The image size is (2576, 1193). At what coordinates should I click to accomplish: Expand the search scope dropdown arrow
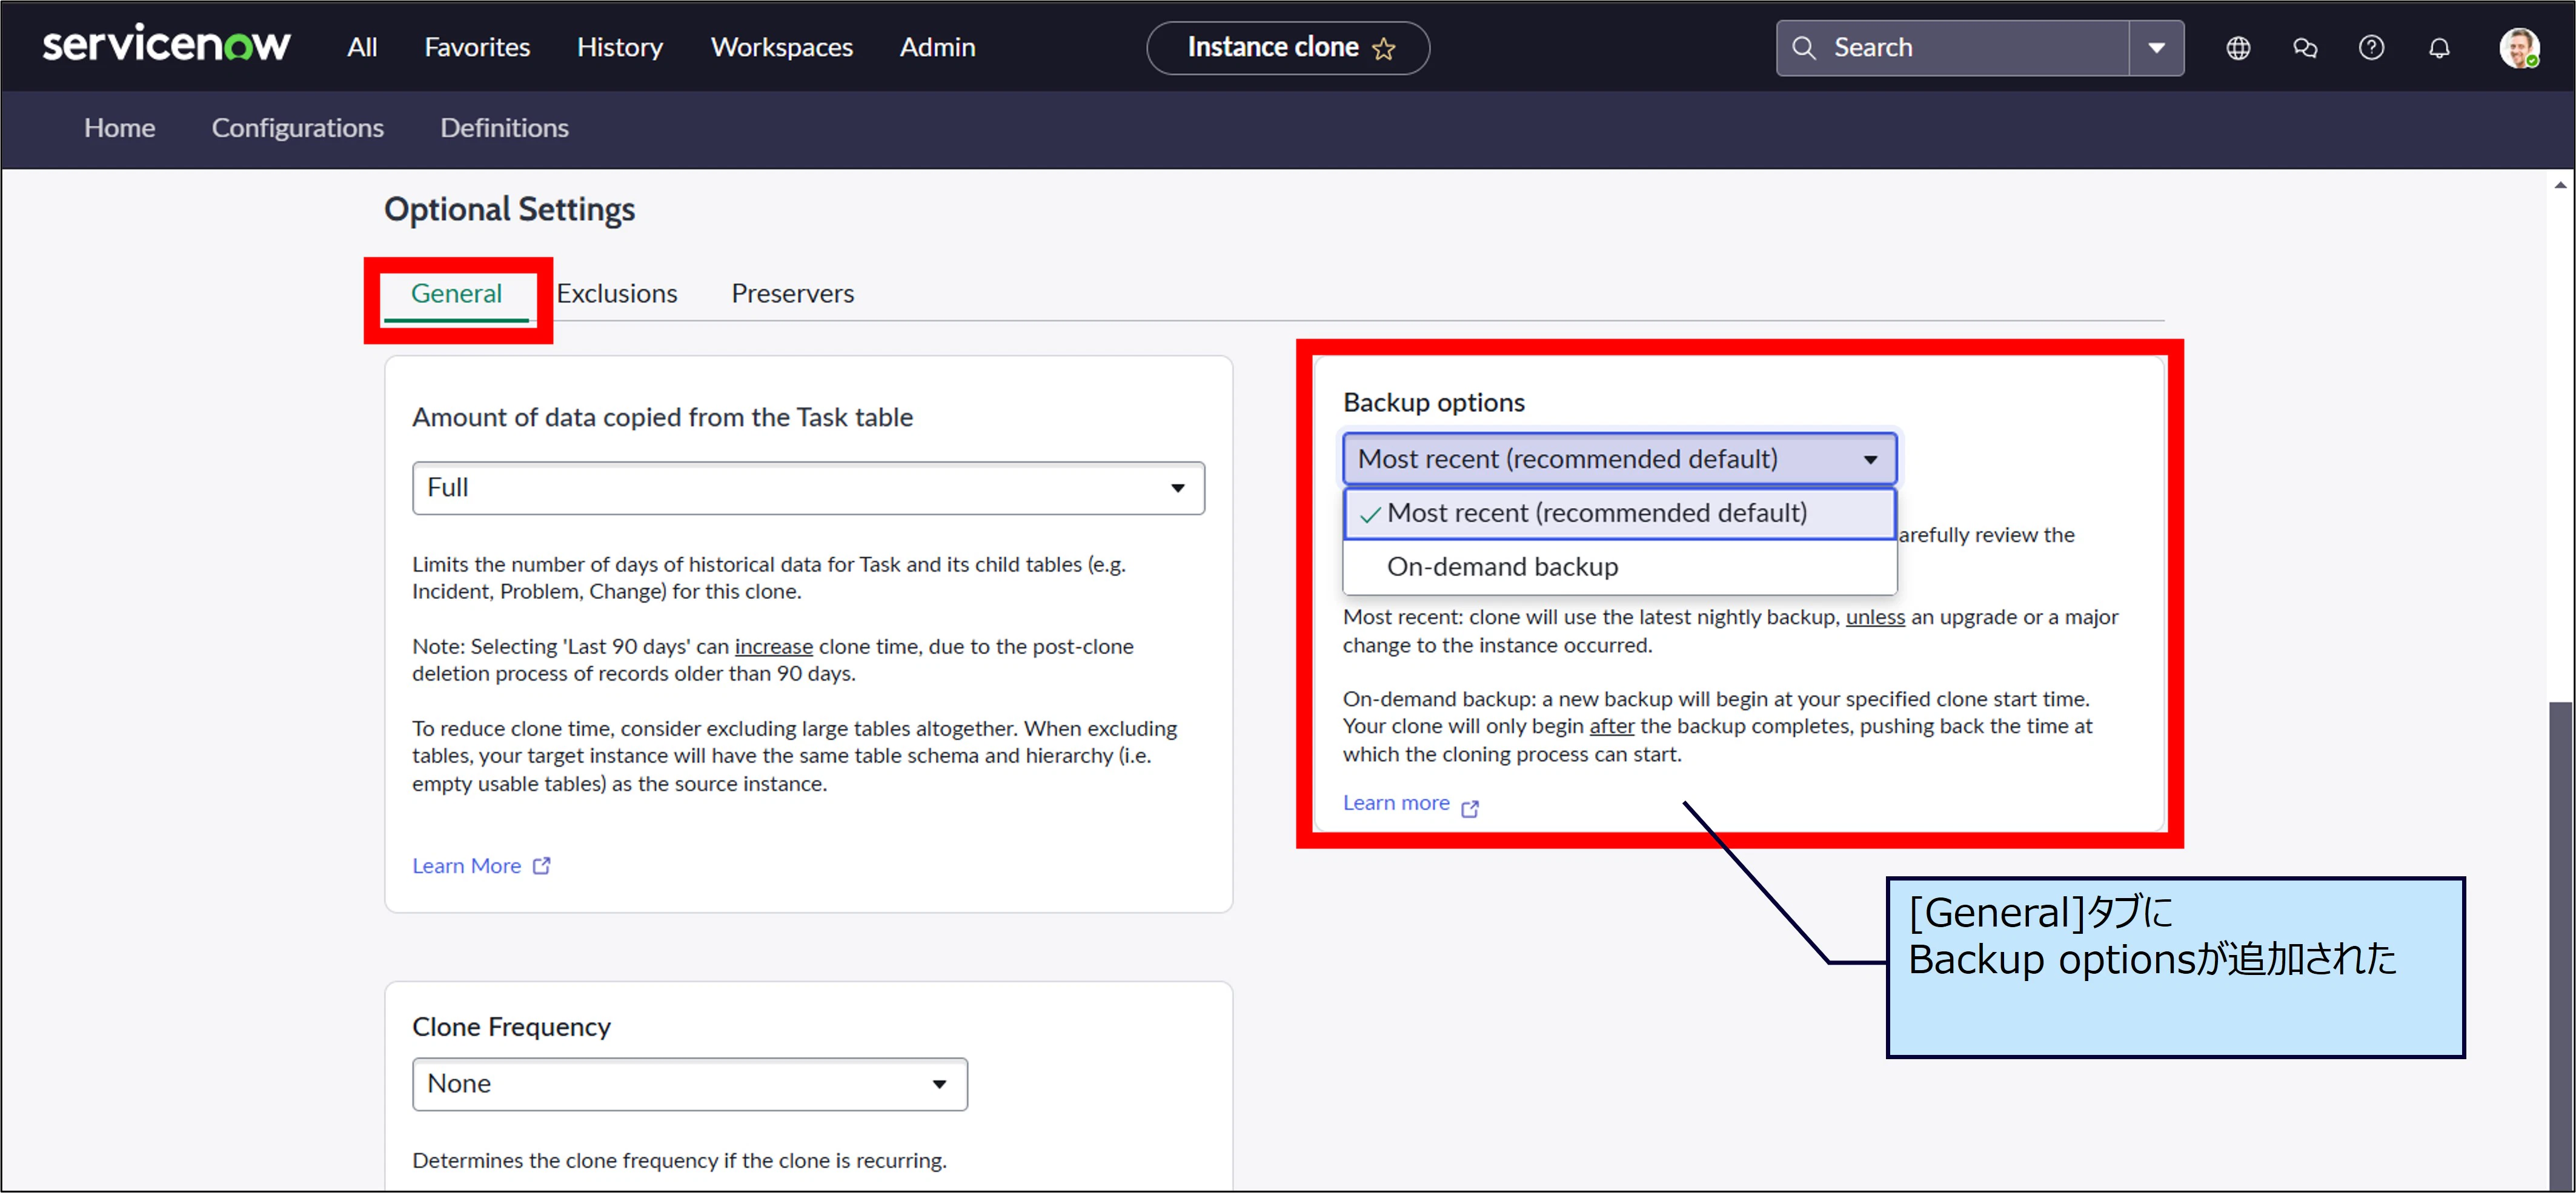pyautogui.click(x=2156, y=48)
